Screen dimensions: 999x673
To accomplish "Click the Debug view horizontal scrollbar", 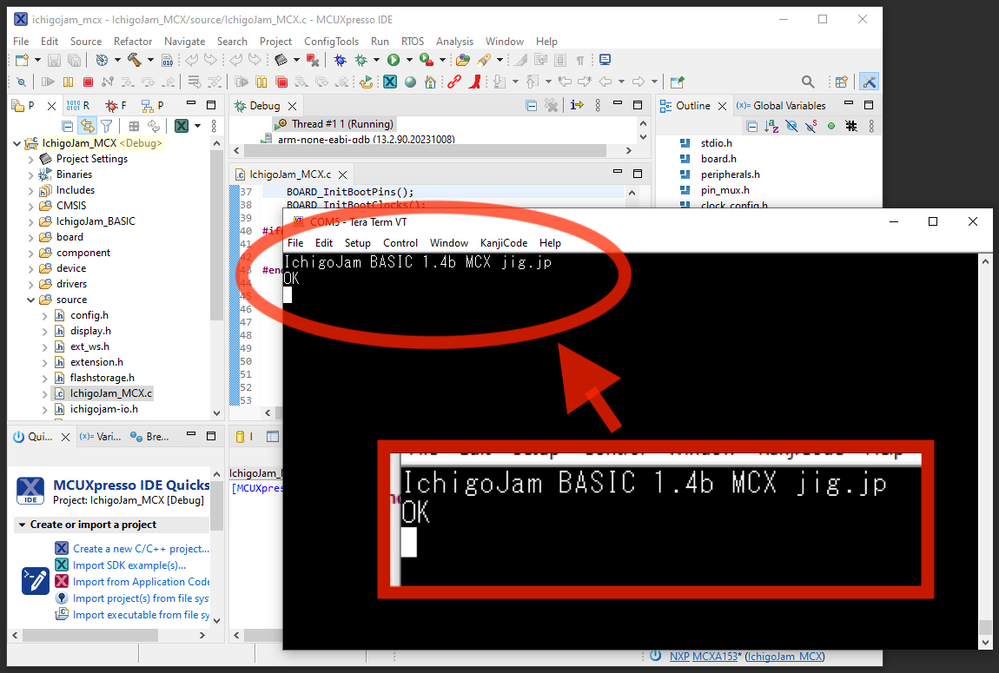I will 424,151.
